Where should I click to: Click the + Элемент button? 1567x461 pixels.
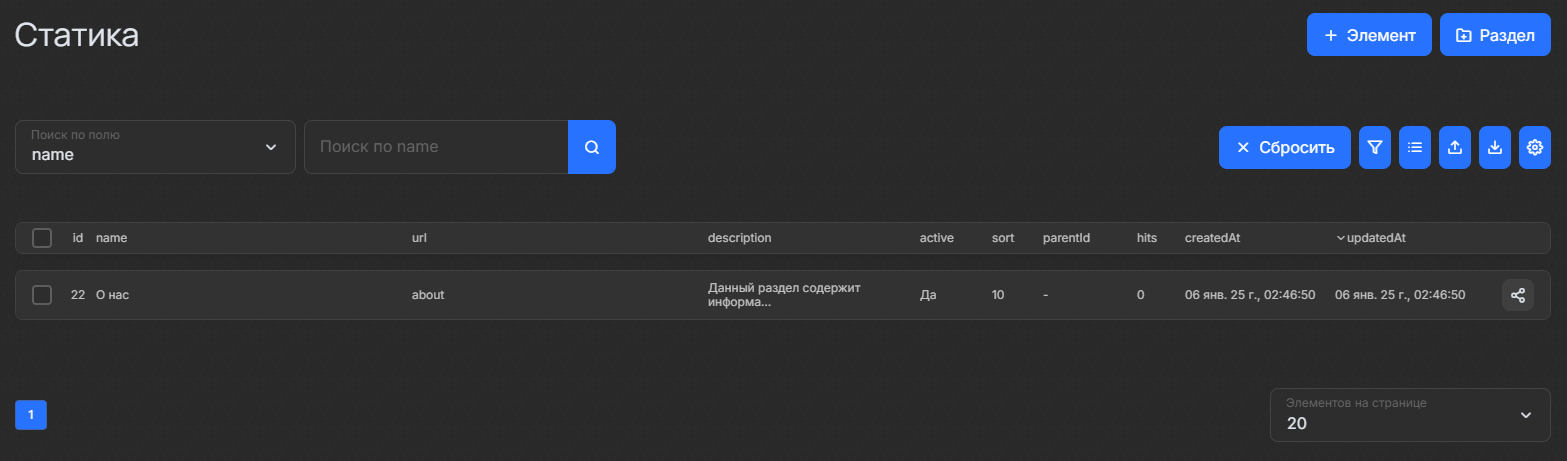[1368, 35]
